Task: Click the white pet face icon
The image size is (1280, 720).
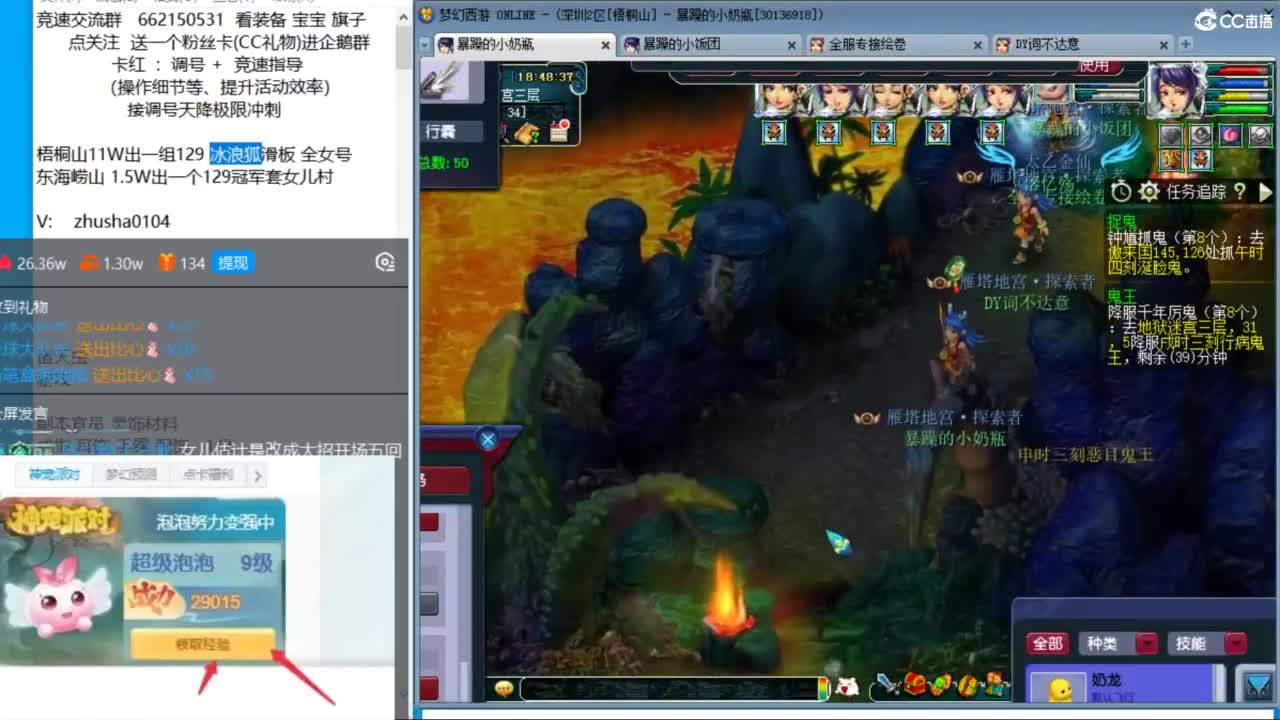Action: tap(847, 687)
